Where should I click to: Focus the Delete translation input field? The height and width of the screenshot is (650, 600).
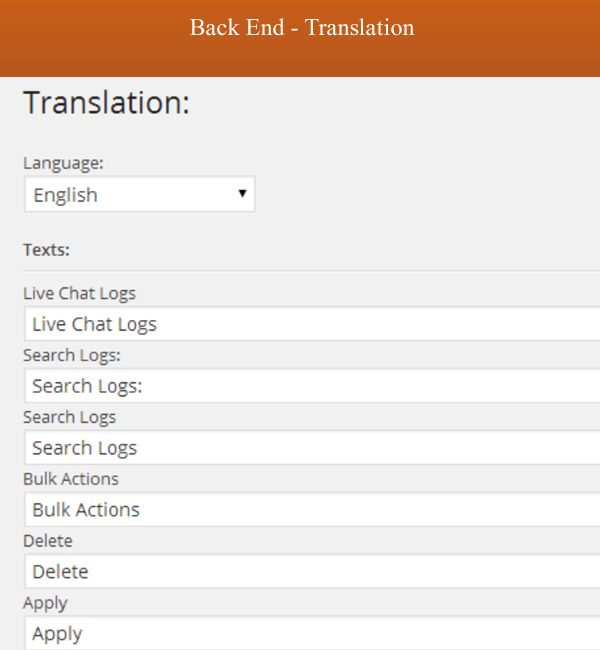(x=312, y=572)
